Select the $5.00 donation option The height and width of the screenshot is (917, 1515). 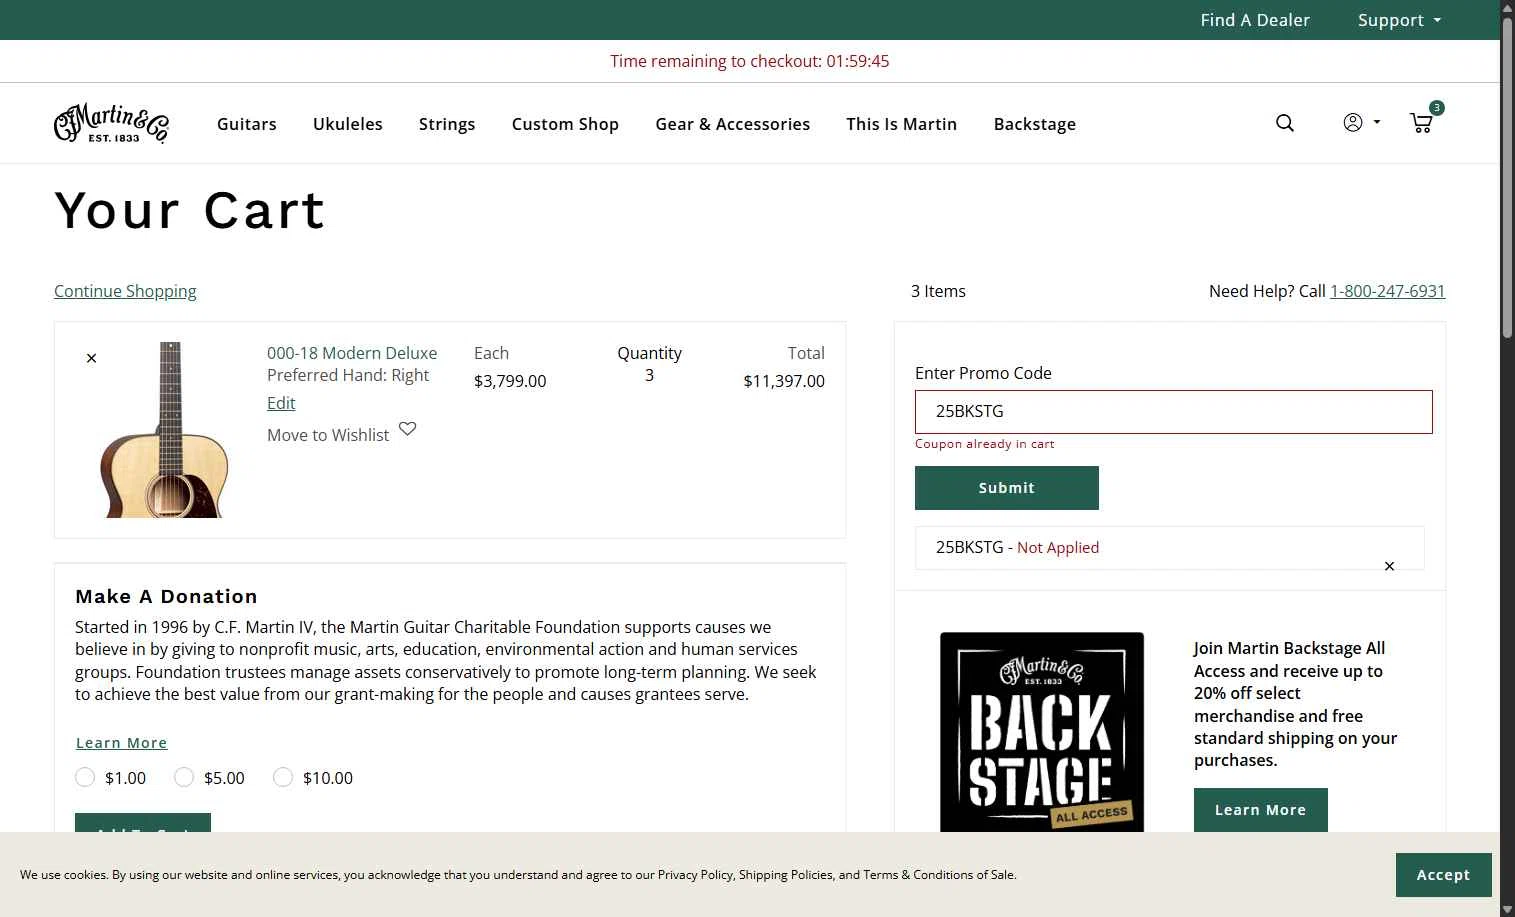pyautogui.click(x=184, y=777)
